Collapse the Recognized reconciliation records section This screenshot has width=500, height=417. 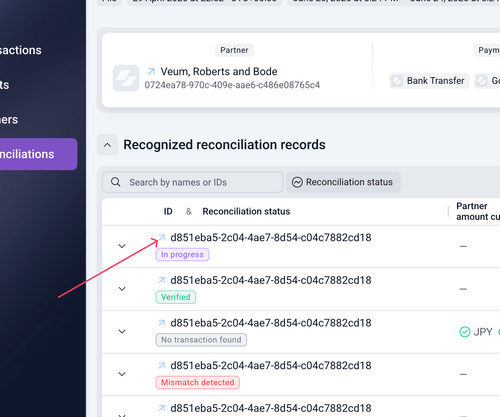tap(107, 145)
